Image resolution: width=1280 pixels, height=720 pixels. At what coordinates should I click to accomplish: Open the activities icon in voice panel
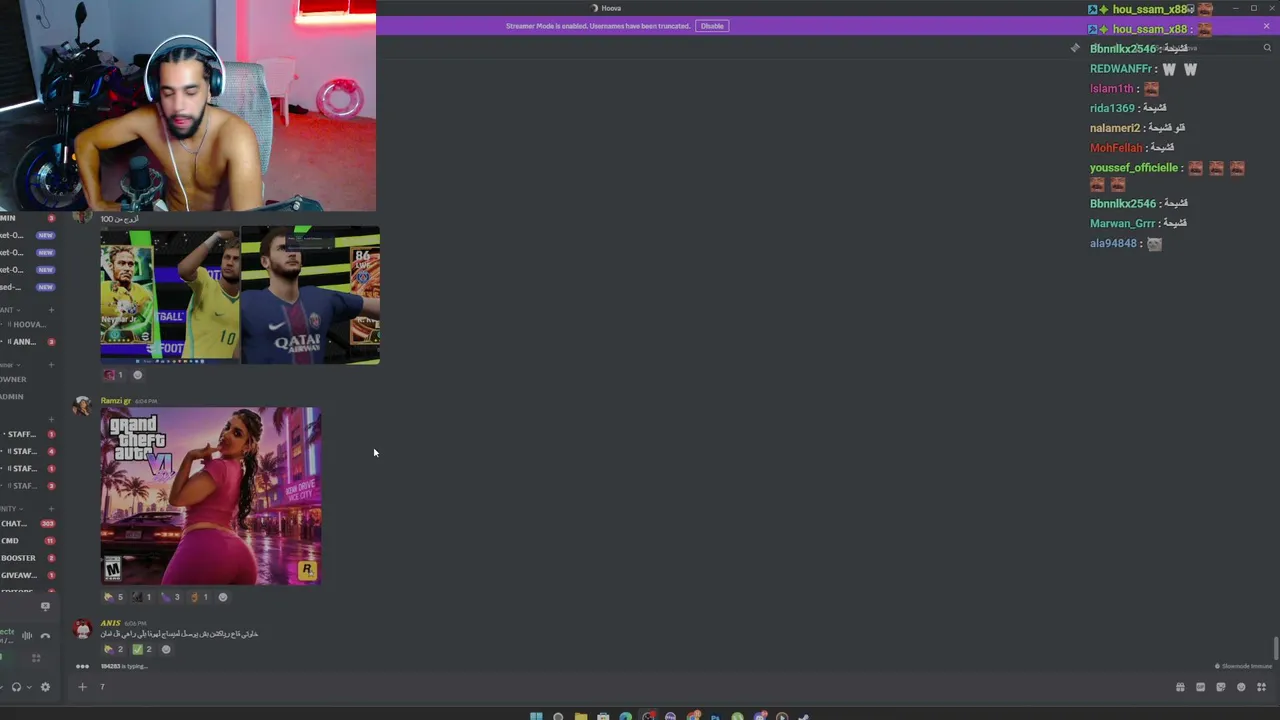[x=36, y=658]
